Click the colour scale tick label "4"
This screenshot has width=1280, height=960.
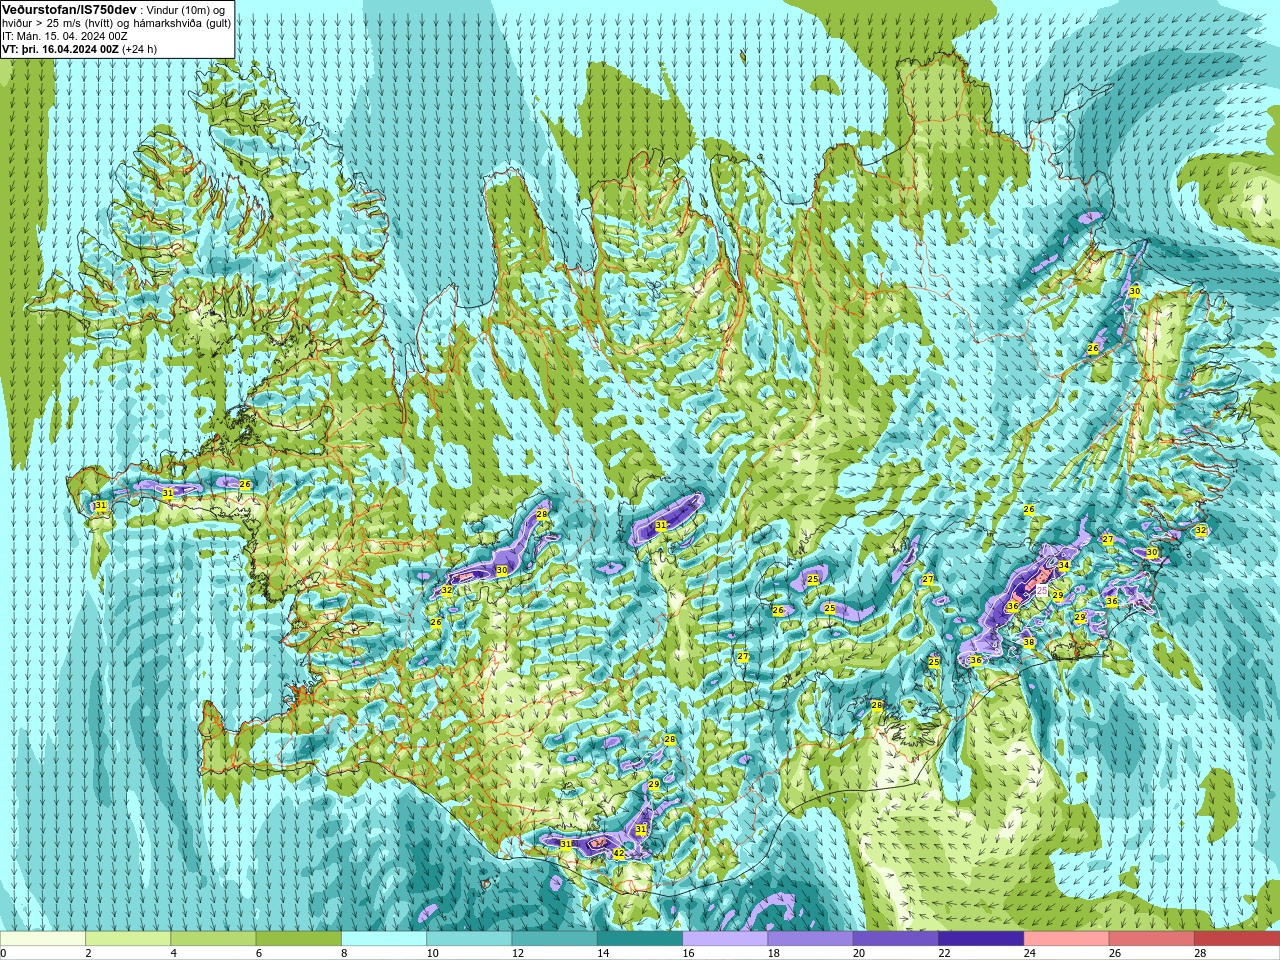pos(173,953)
